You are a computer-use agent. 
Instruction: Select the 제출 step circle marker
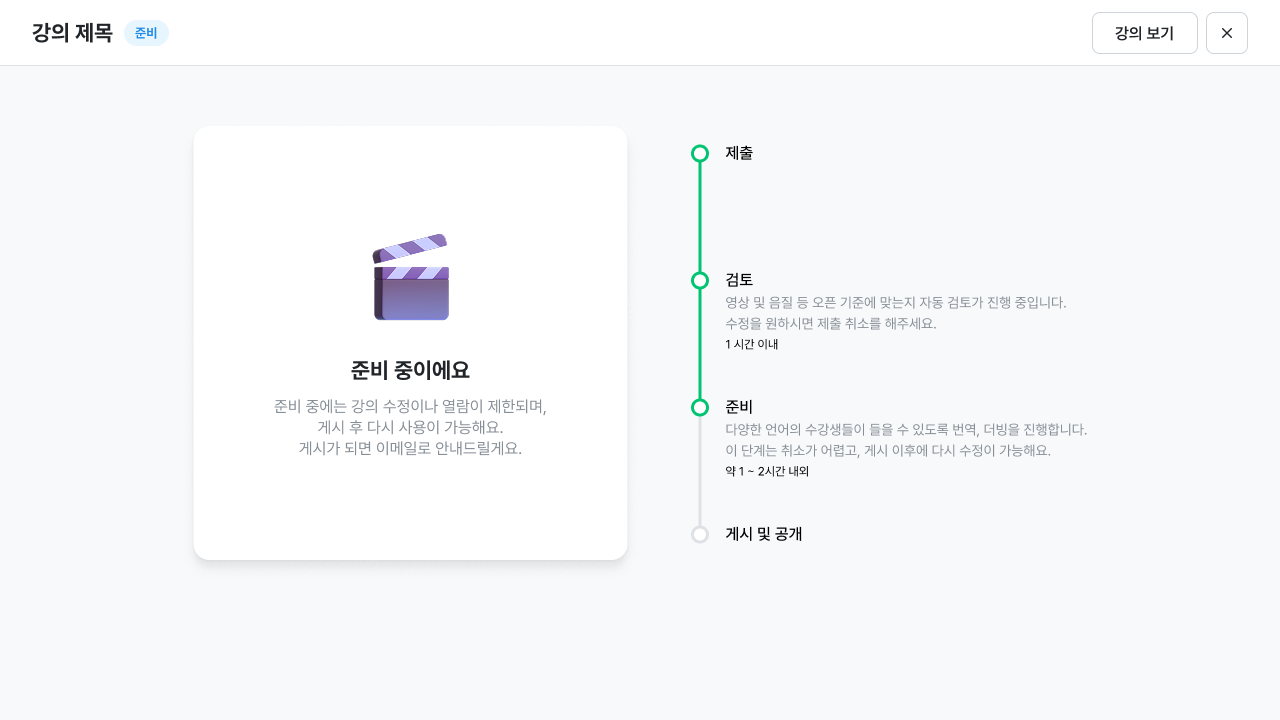point(700,153)
